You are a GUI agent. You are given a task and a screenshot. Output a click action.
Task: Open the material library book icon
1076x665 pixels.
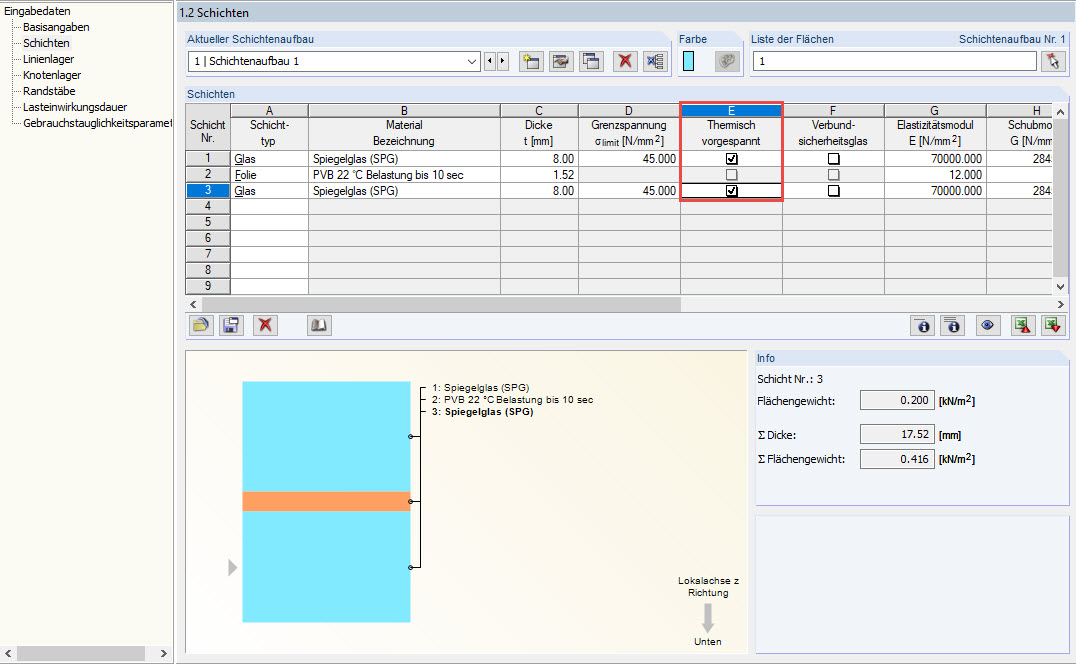coord(319,325)
